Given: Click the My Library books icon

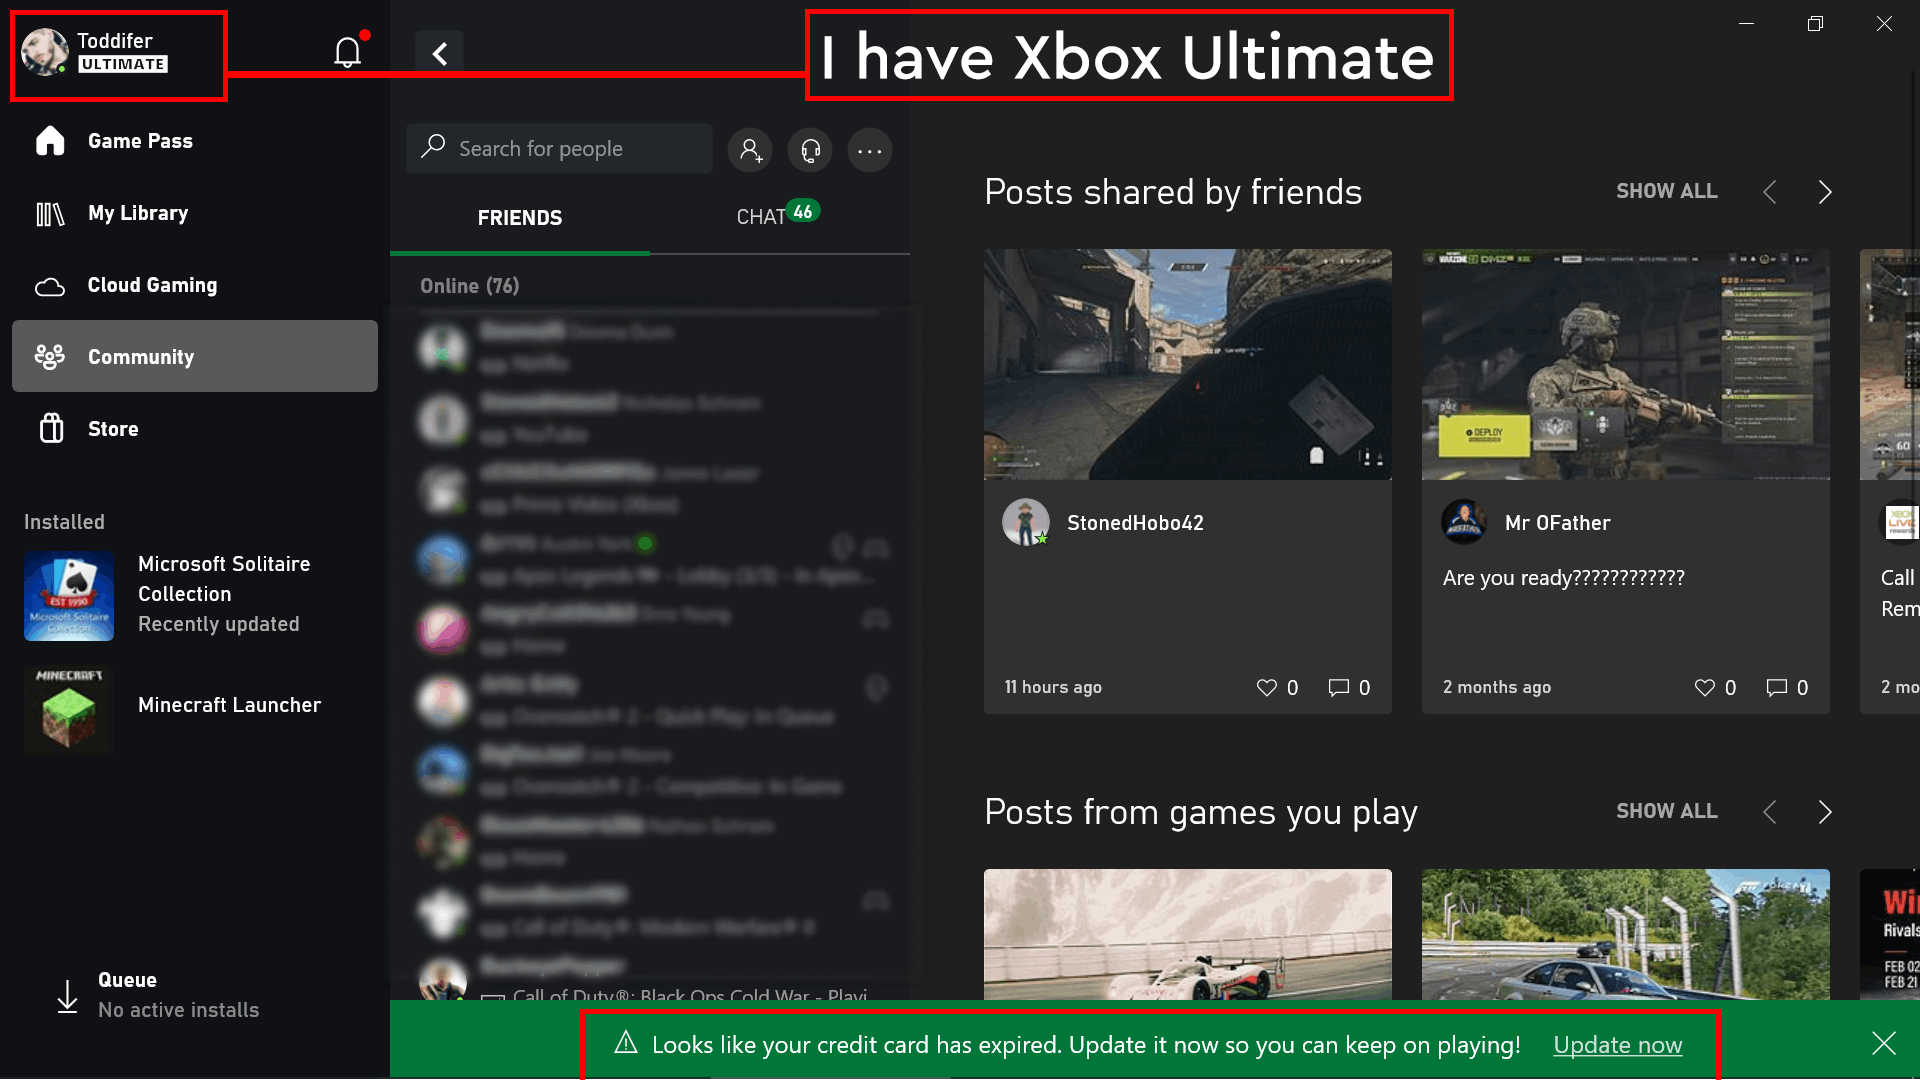Looking at the screenshot, I should click(50, 213).
